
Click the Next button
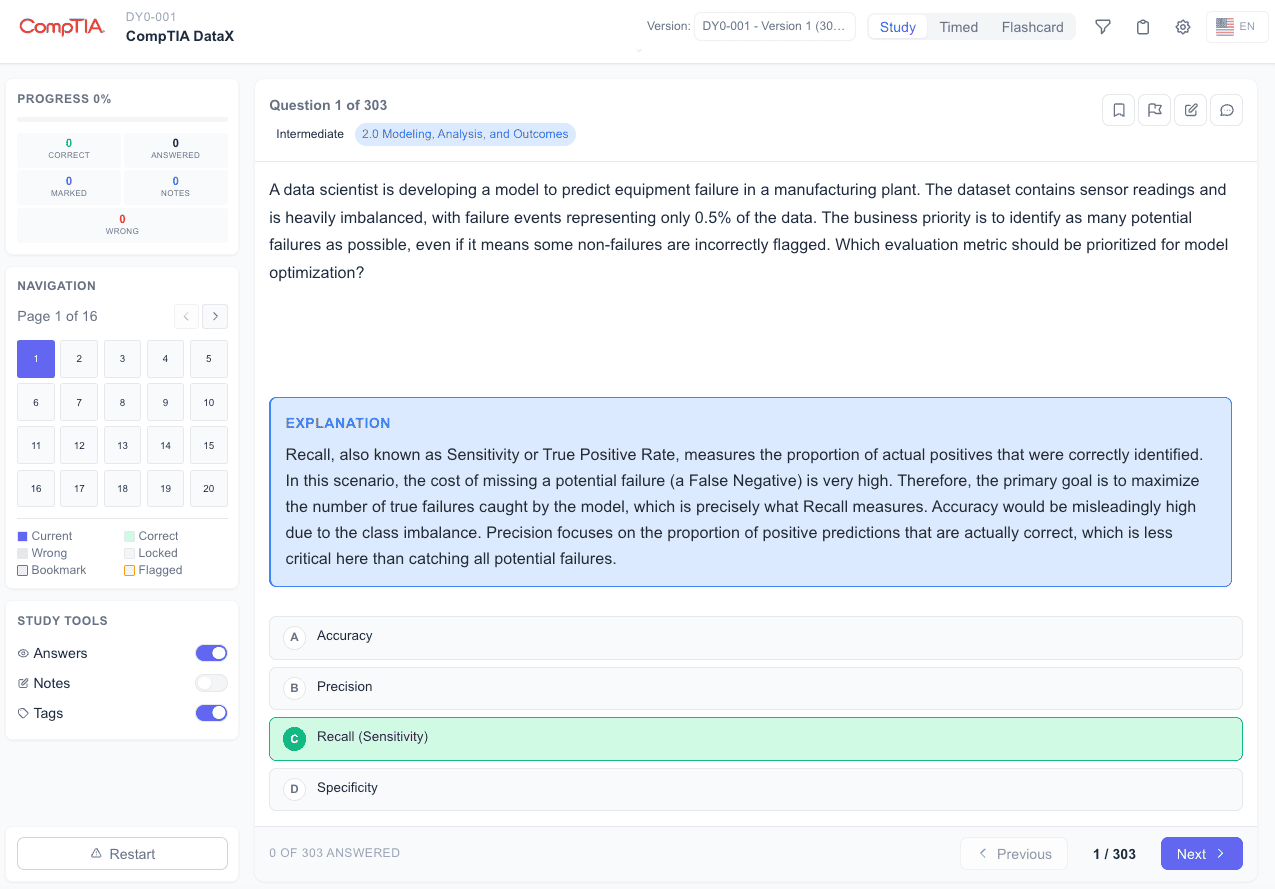(1201, 853)
